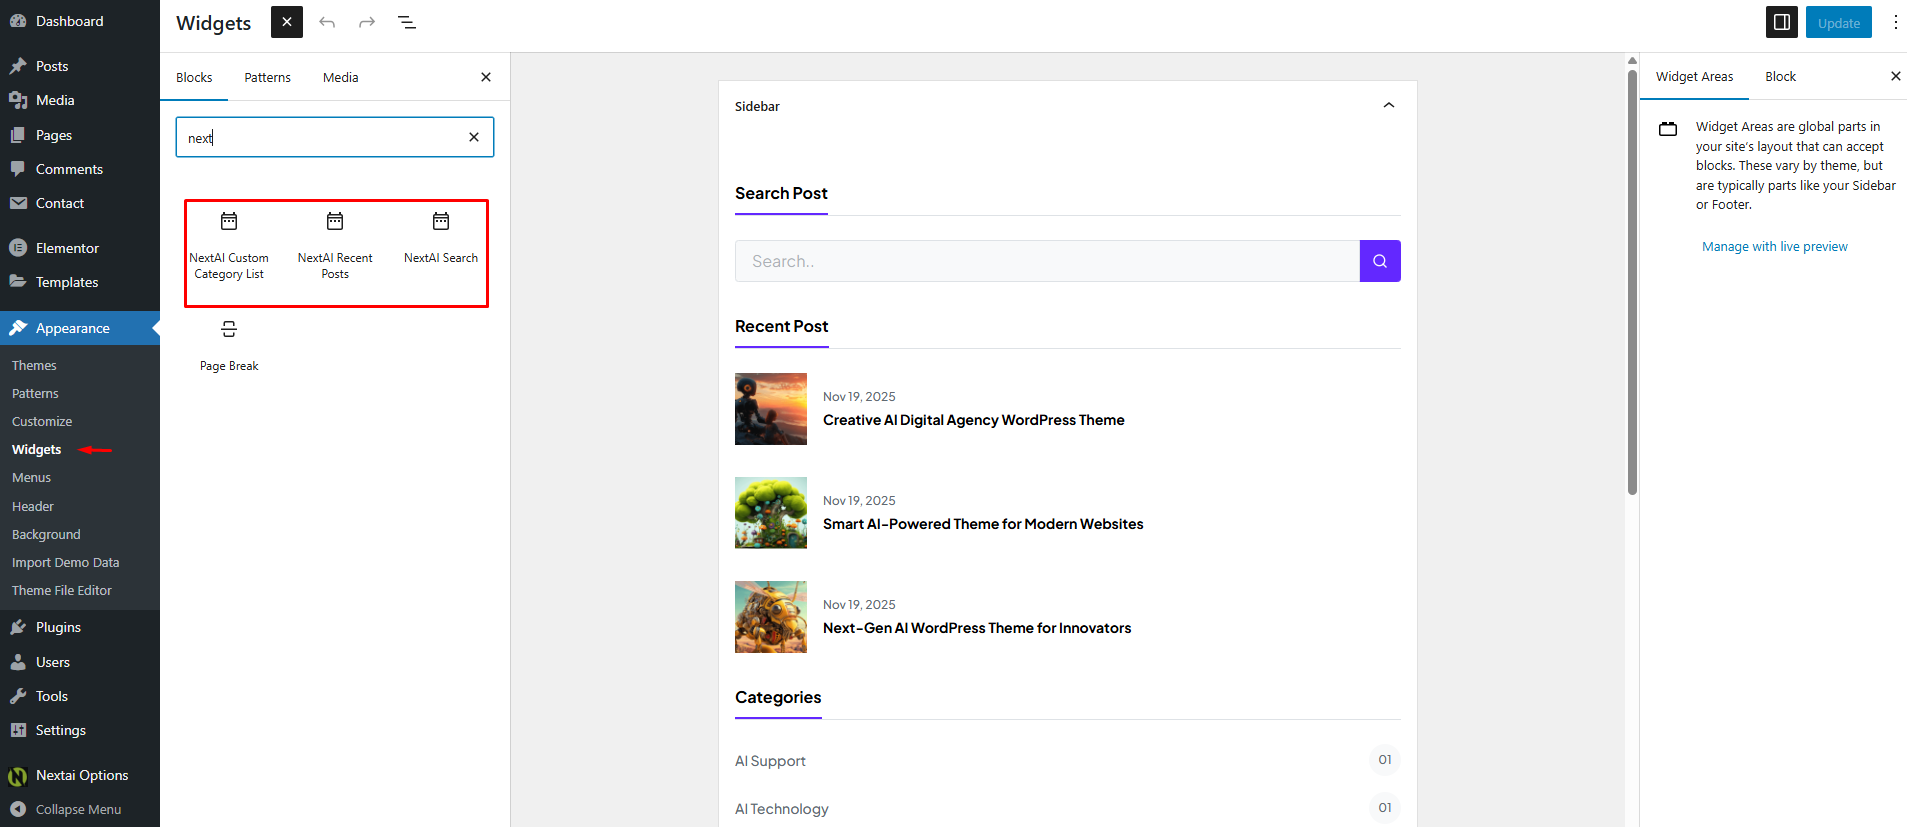Open Manage with live preview link
1907x827 pixels.
click(x=1774, y=247)
